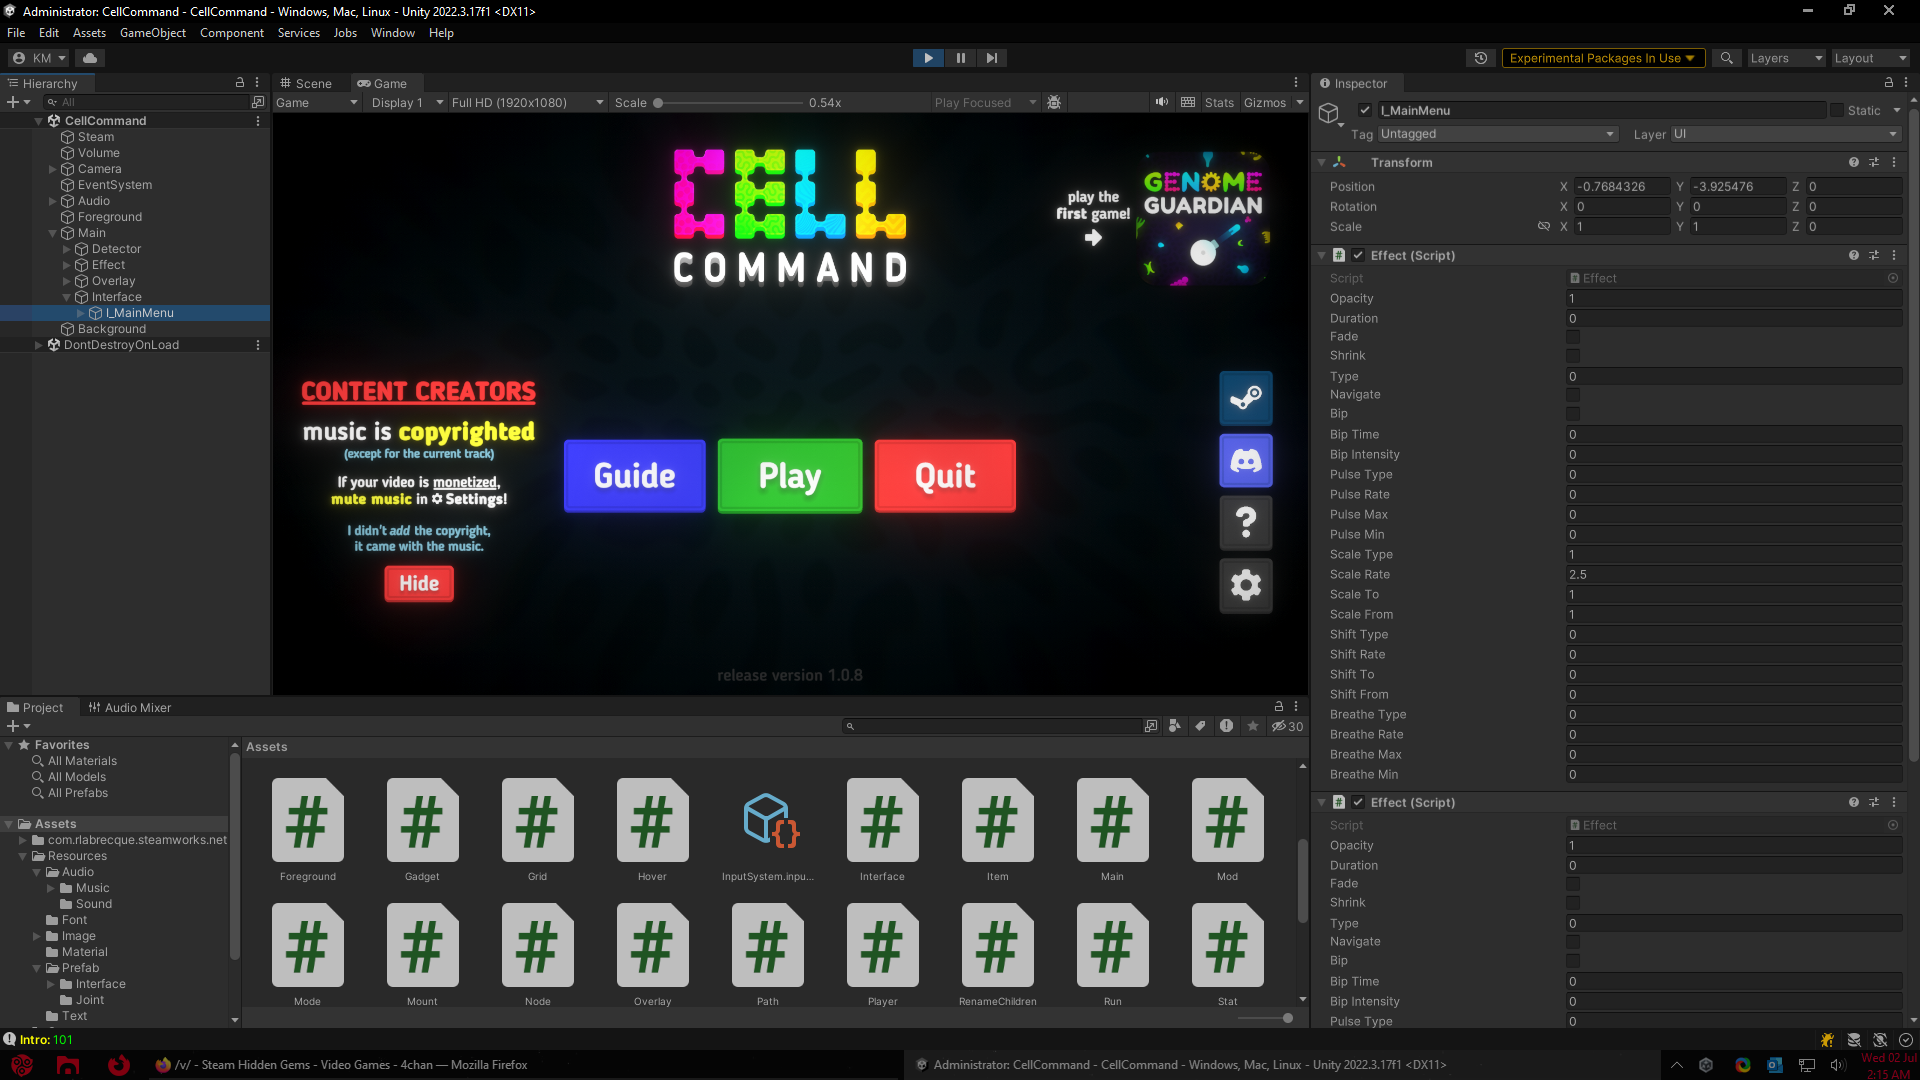The width and height of the screenshot is (1920, 1080).
Task: Open the Layer UI dropdown
Action: coord(1785,134)
